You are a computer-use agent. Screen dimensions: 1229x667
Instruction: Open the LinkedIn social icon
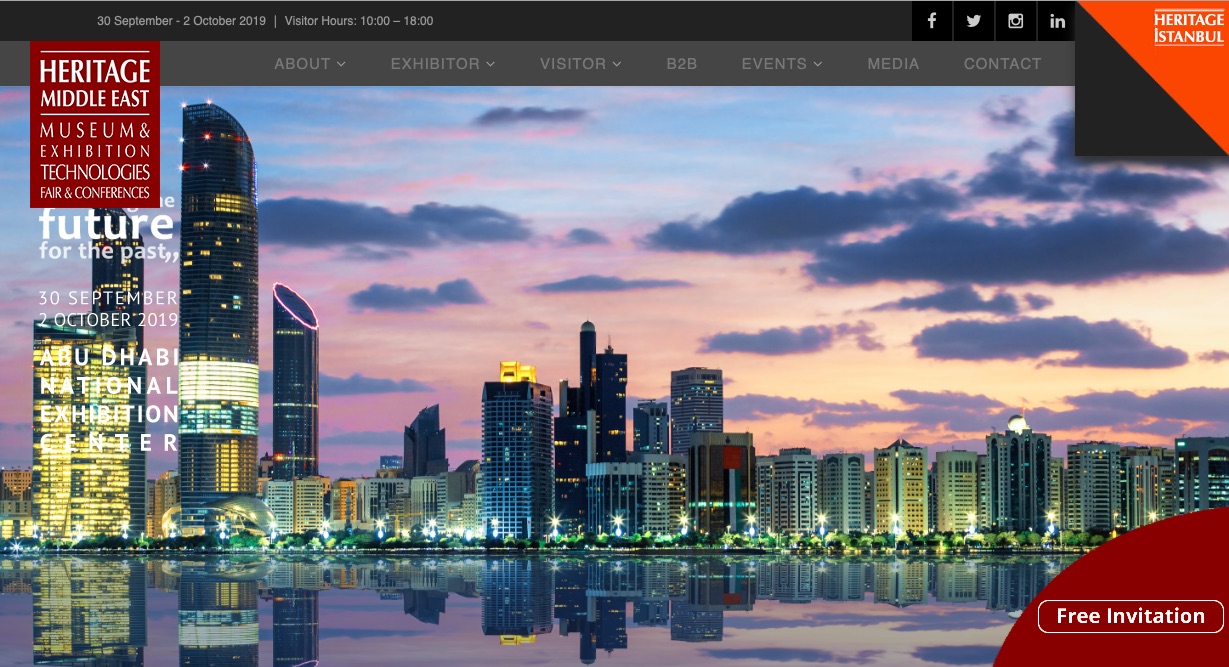[1058, 21]
